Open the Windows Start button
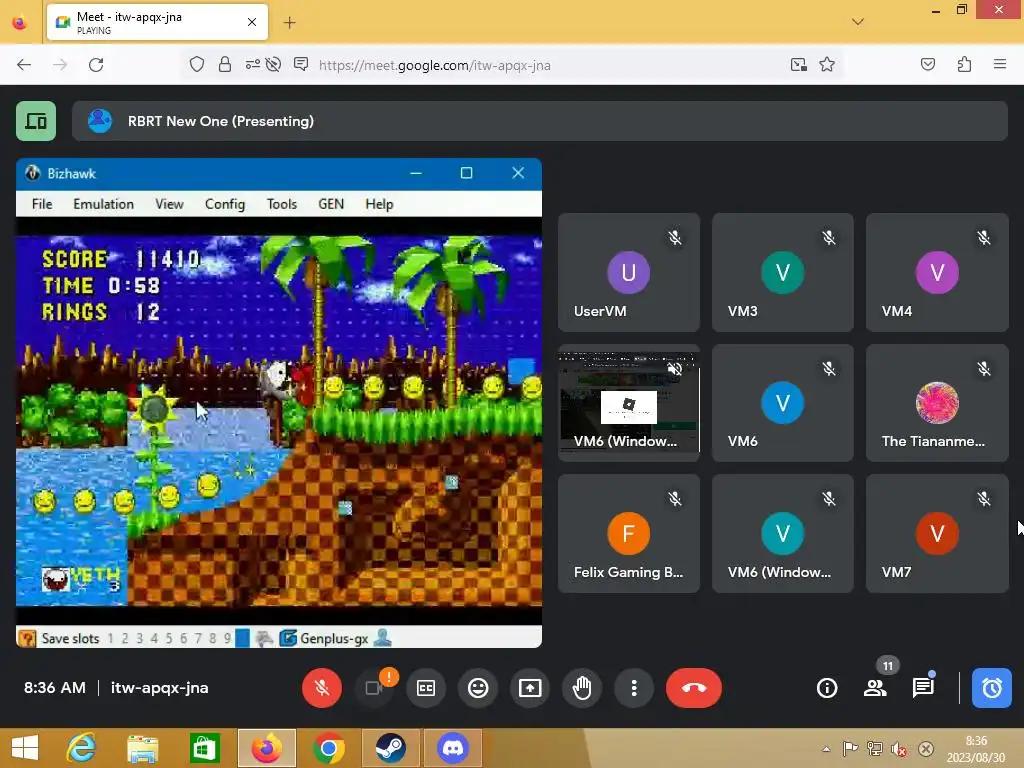Viewport: 1024px width, 768px height. 25,748
